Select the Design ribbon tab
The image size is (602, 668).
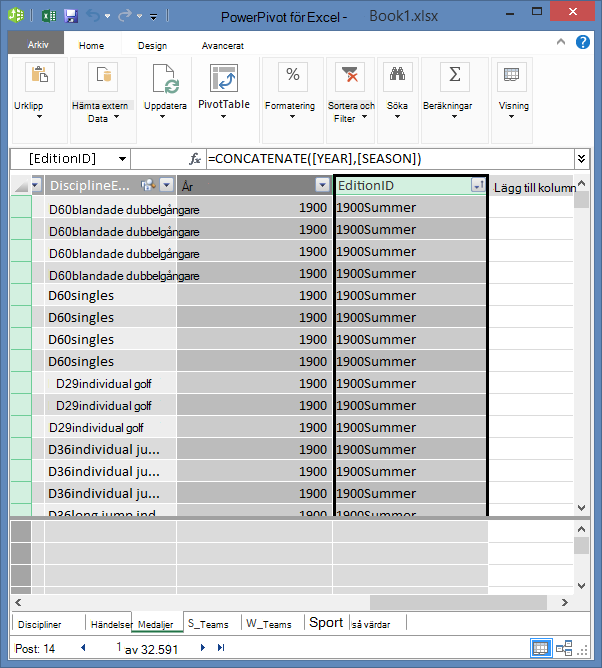click(x=152, y=45)
